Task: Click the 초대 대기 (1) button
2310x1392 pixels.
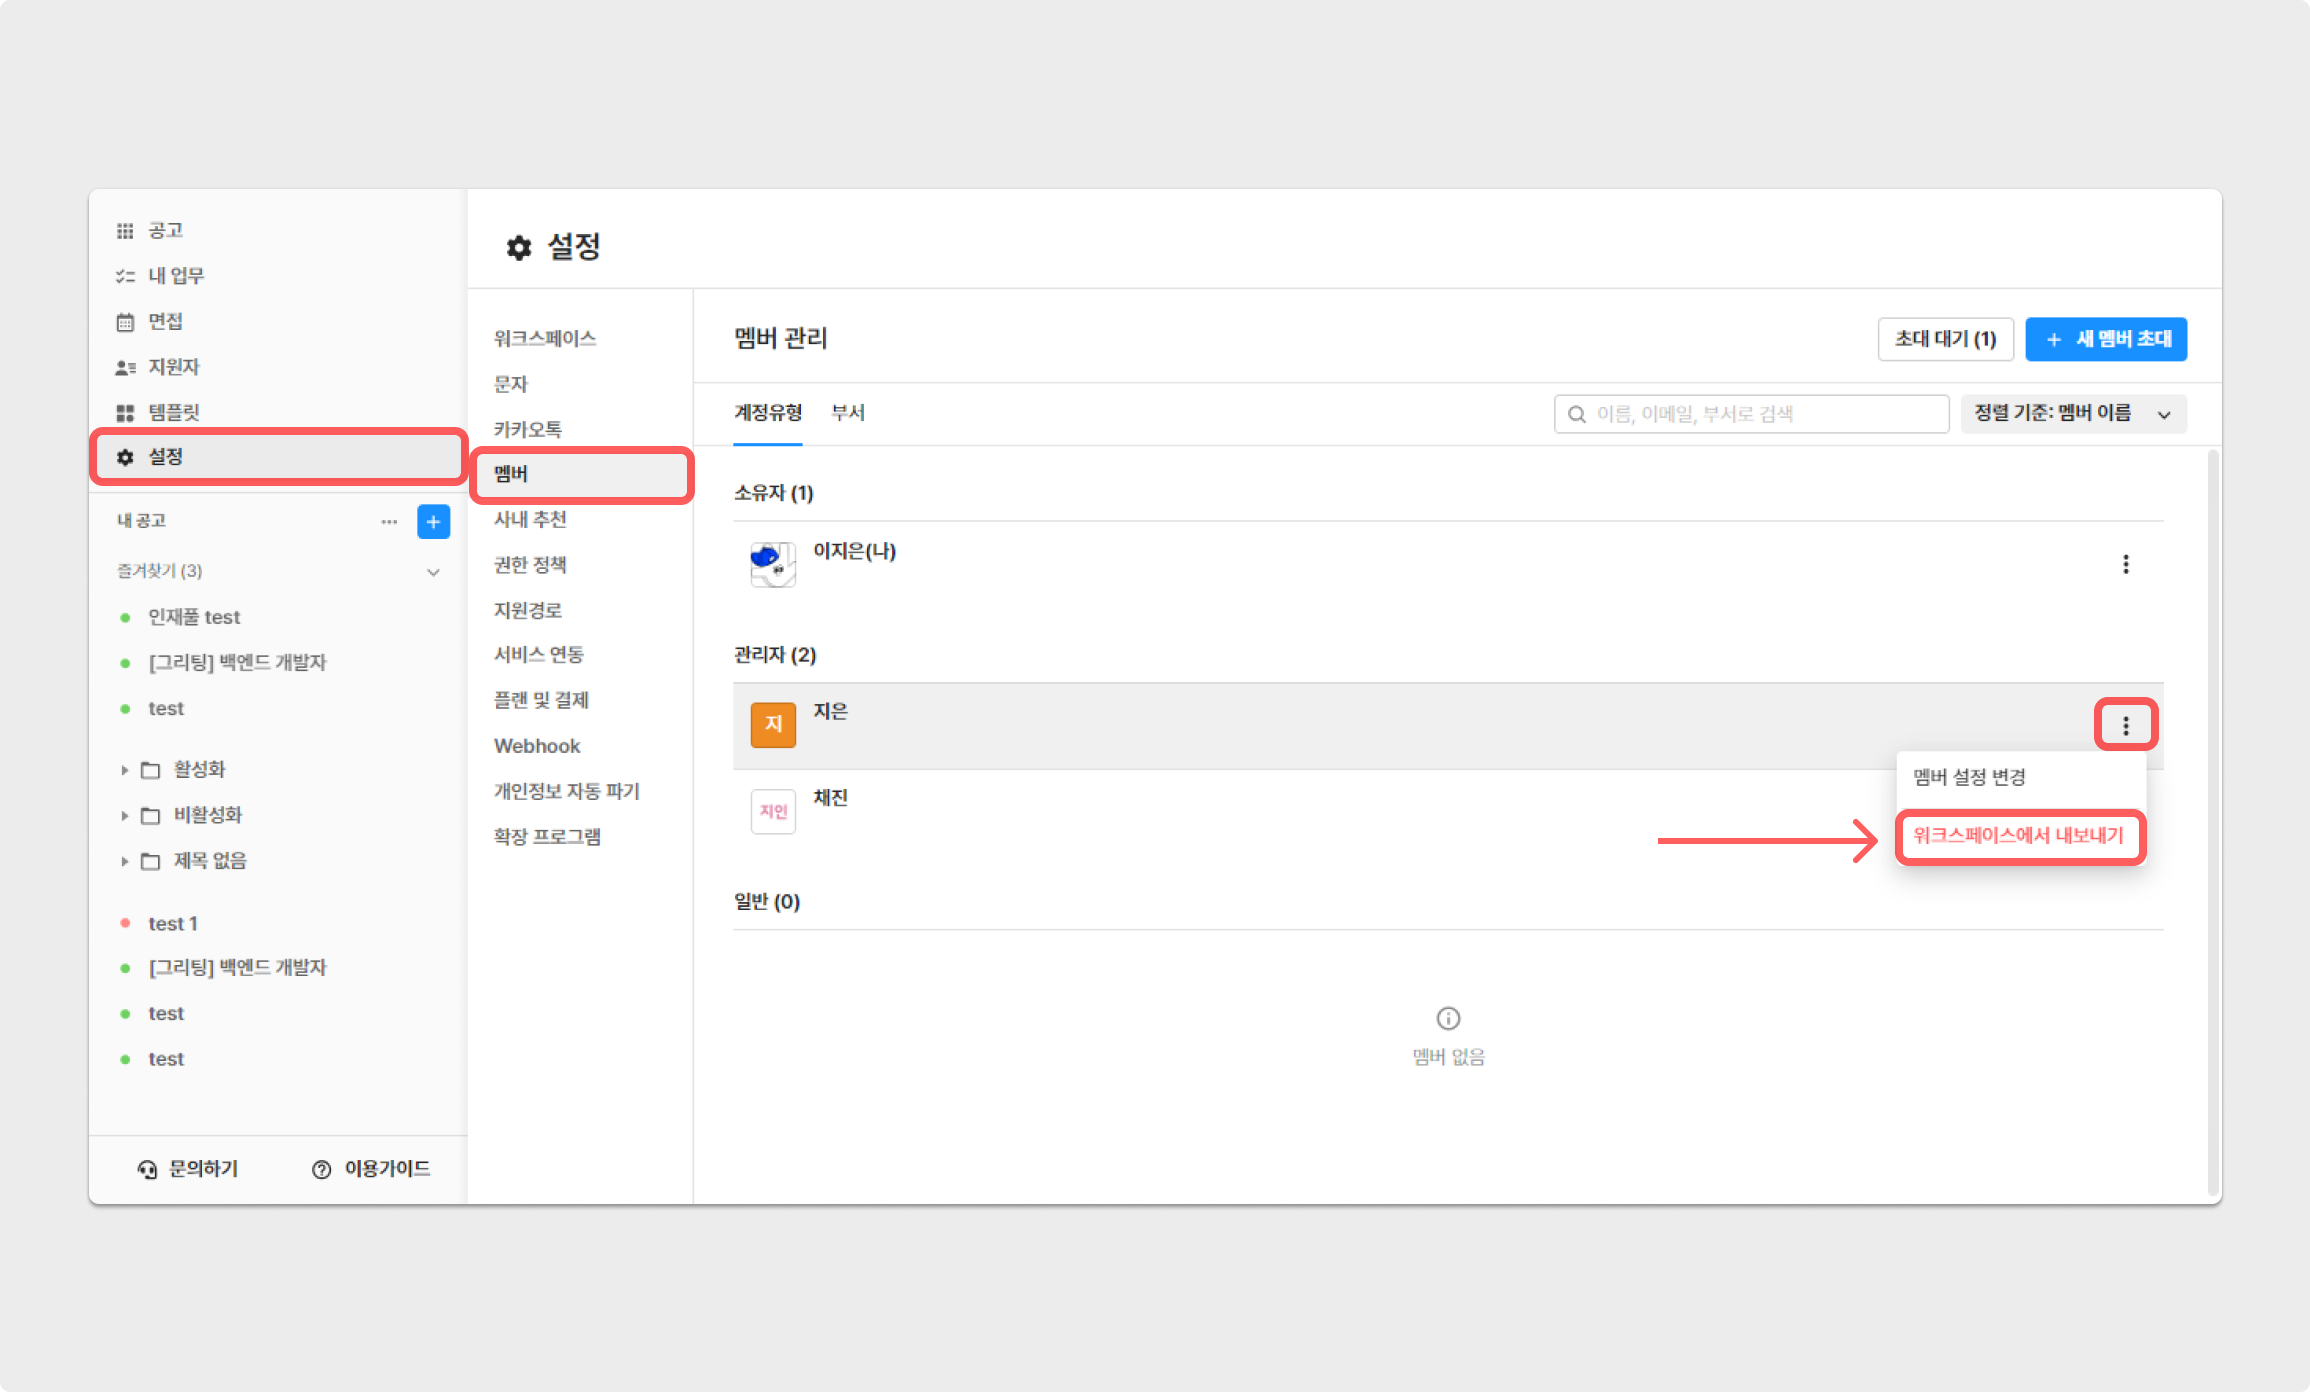Action: [1945, 339]
